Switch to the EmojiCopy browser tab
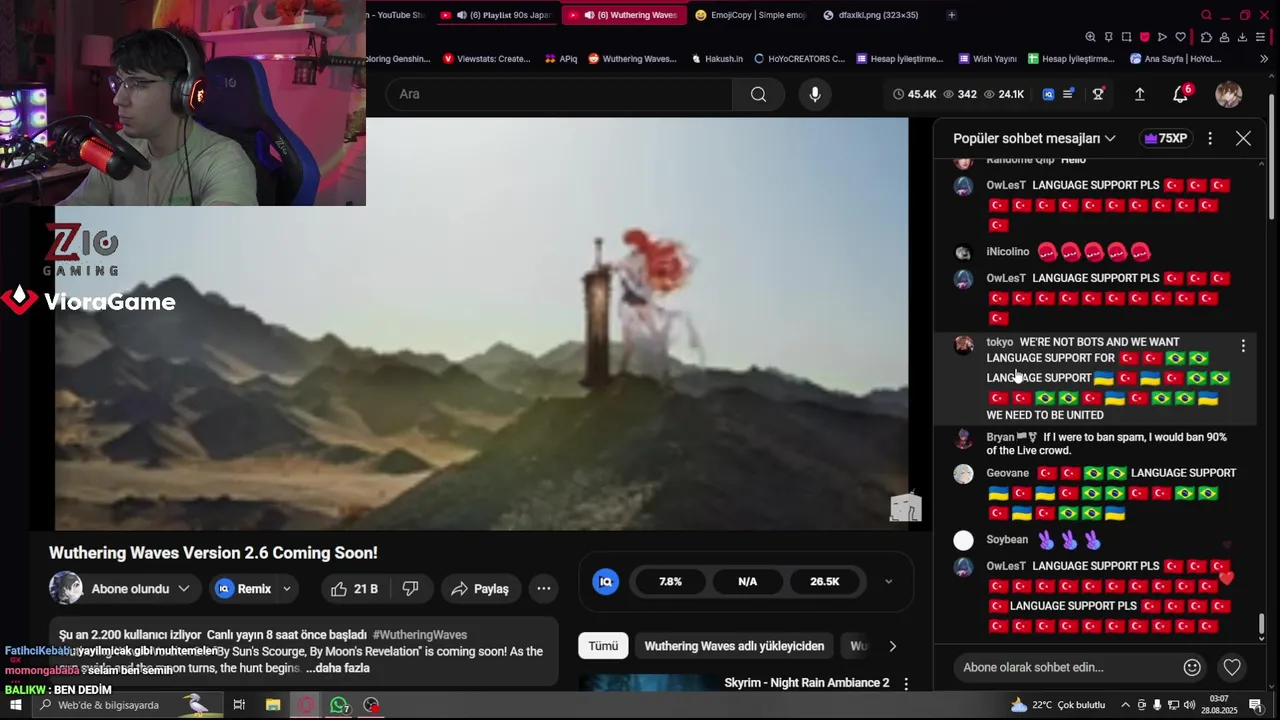The image size is (1280, 720). click(750, 15)
